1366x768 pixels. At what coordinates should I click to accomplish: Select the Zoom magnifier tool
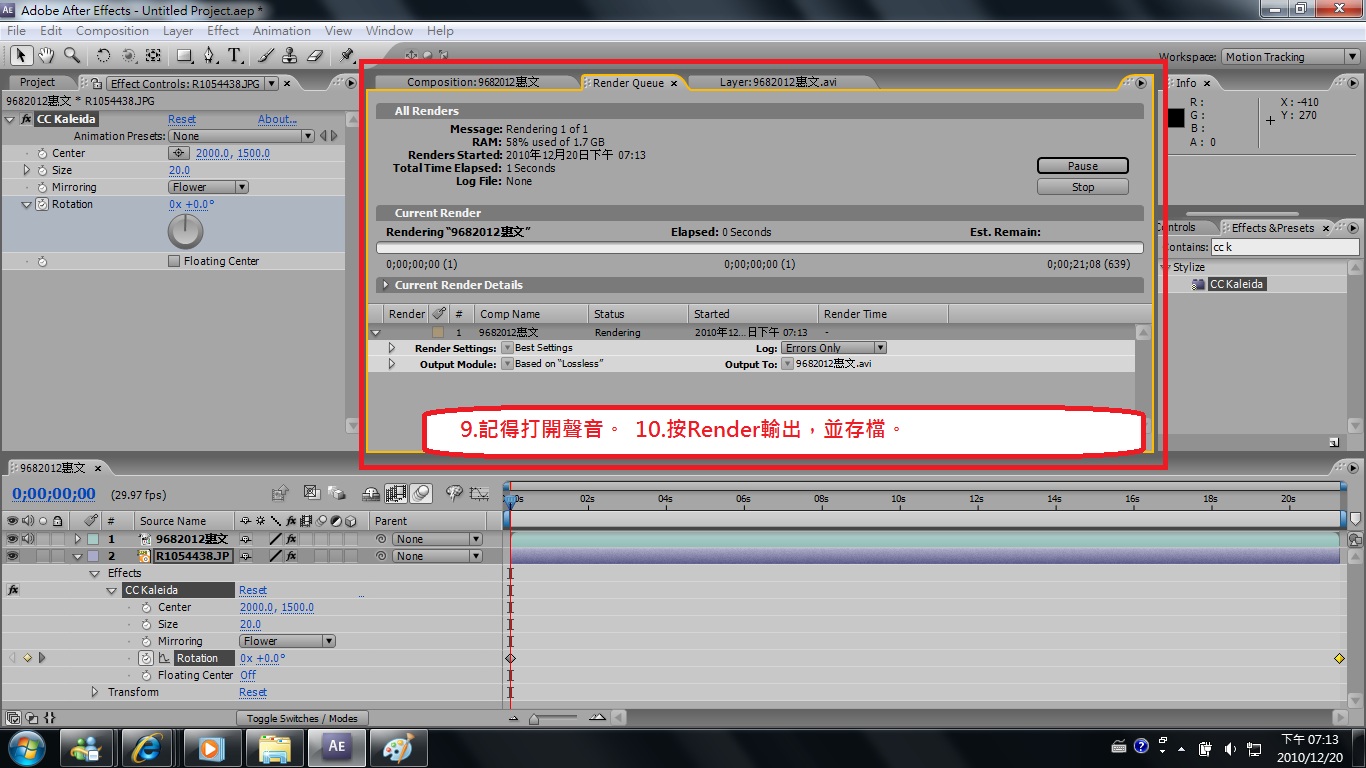point(72,56)
